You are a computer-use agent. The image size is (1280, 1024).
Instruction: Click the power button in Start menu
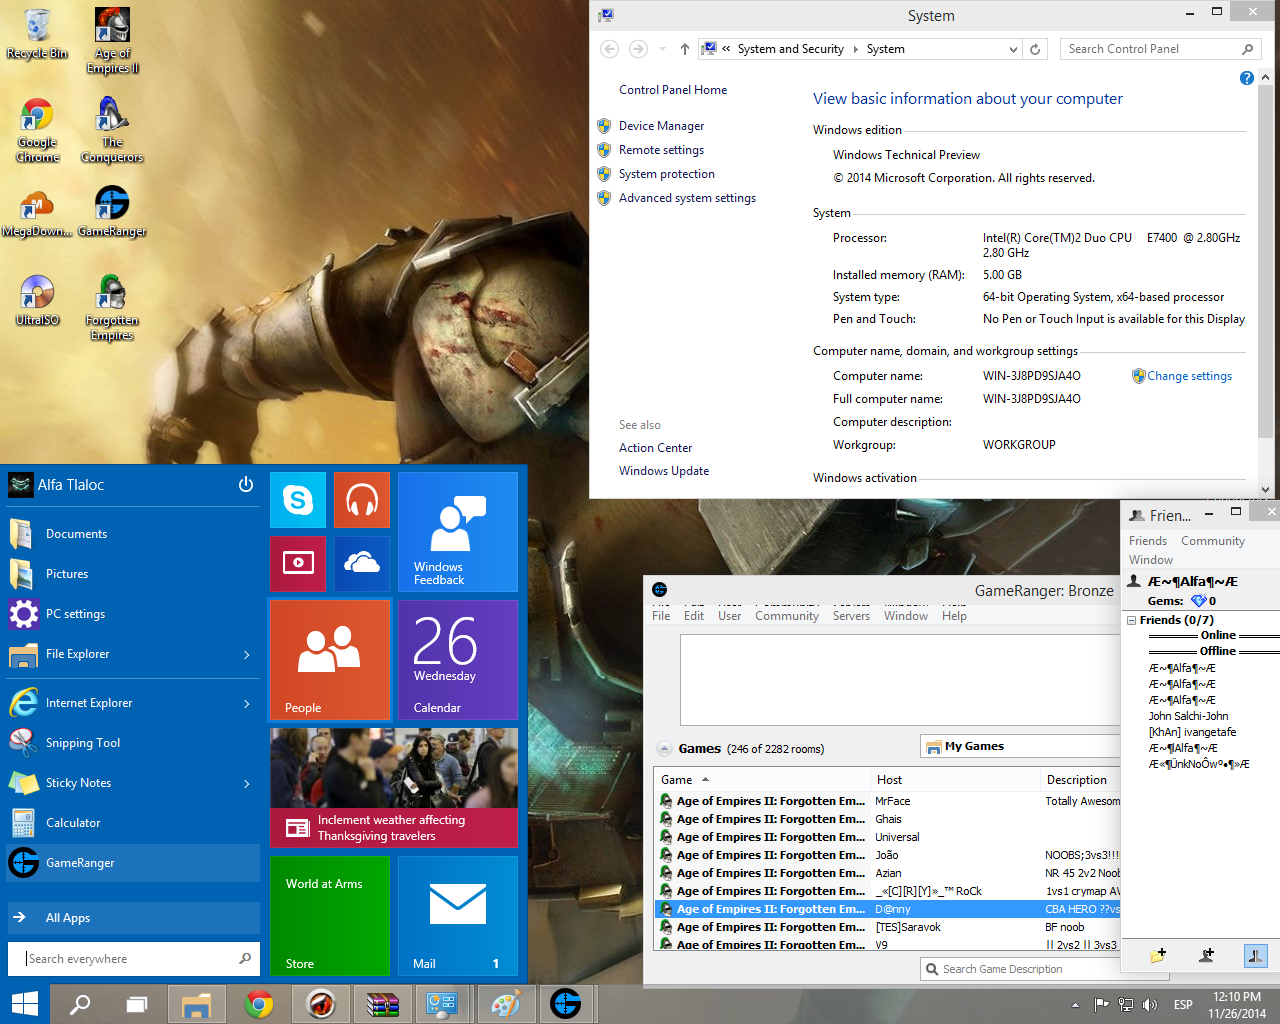pos(246,484)
